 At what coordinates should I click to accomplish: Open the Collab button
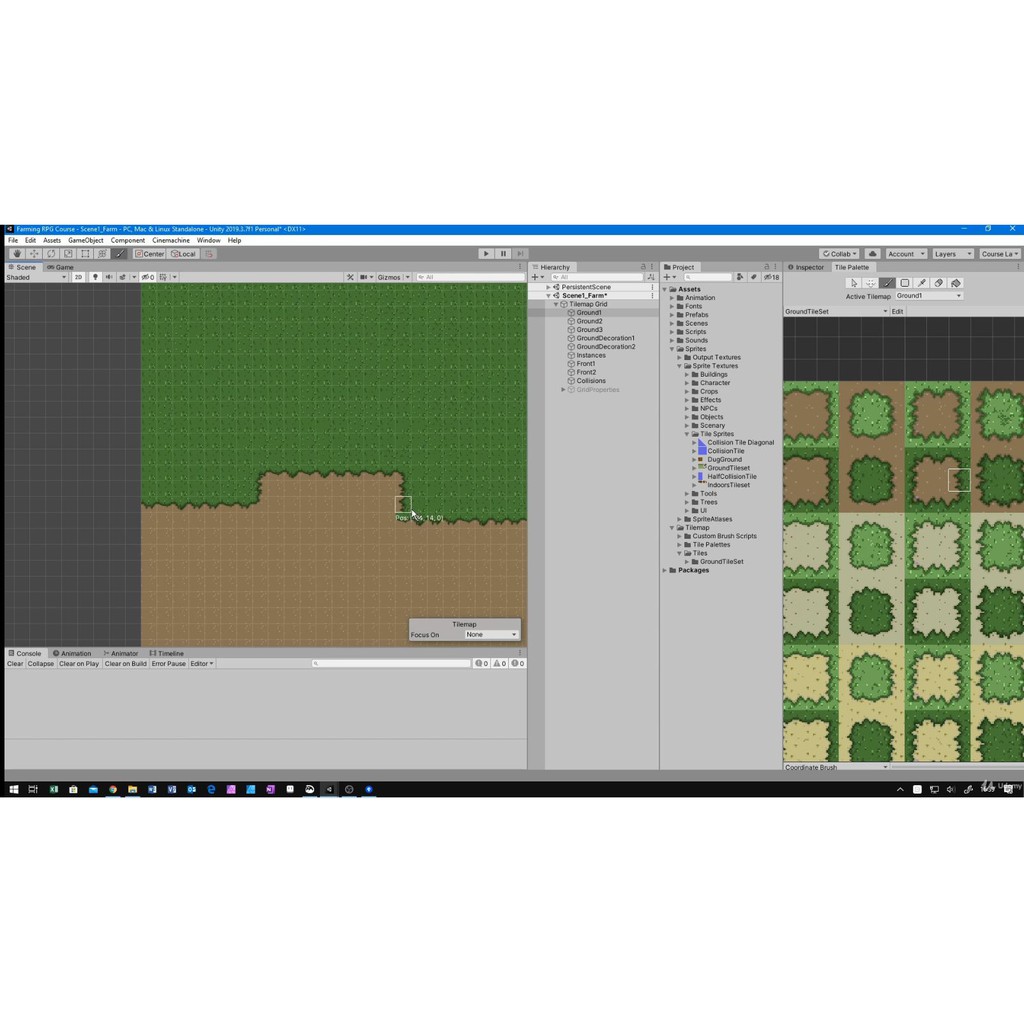point(839,253)
